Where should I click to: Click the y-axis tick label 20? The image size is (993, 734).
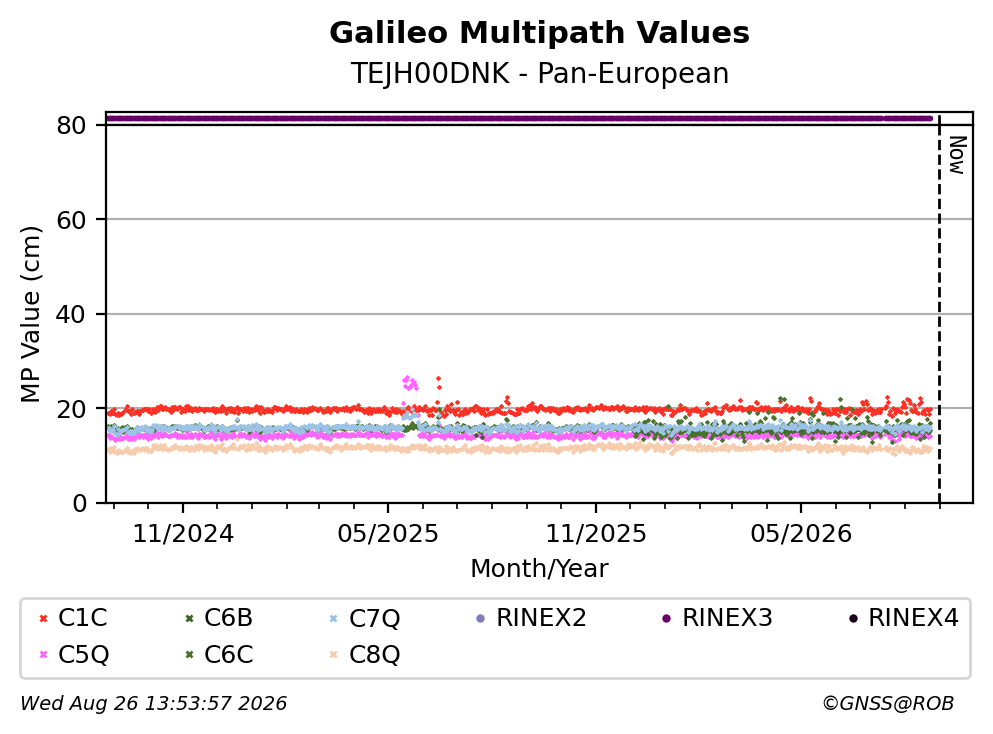click(71, 409)
